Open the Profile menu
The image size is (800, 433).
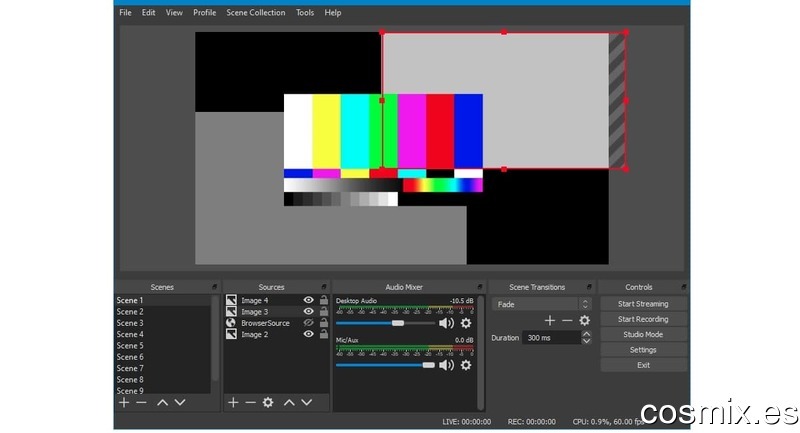(x=205, y=13)
